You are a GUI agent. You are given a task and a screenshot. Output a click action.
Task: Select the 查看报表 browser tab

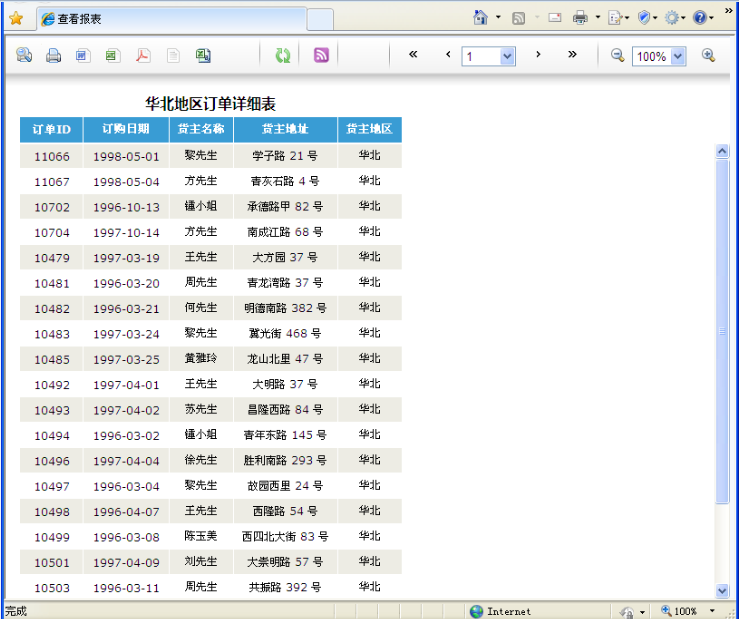click(172, 19)
